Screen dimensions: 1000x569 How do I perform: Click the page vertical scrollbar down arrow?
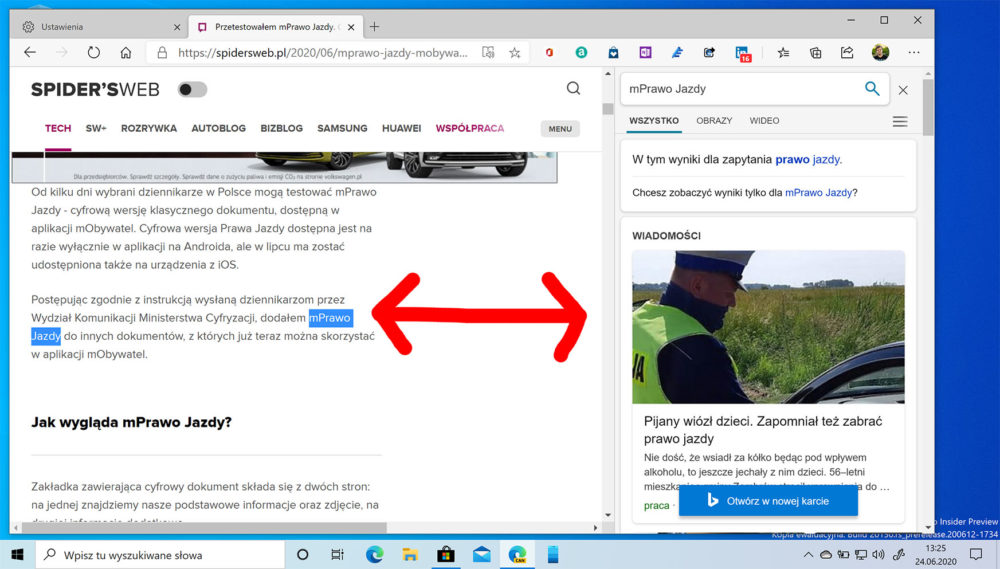pos(608,515)
